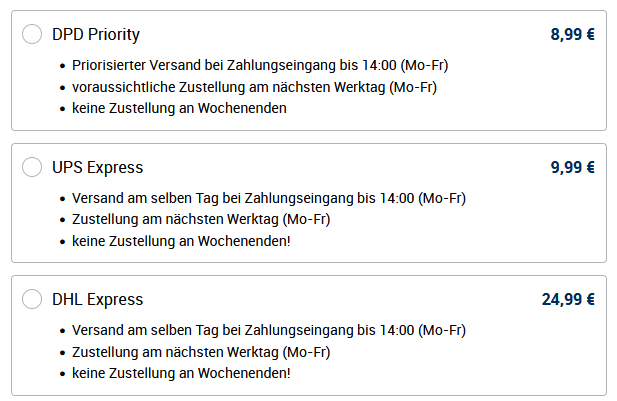Click the last bullet point under DHL Express

pos(62,373)
